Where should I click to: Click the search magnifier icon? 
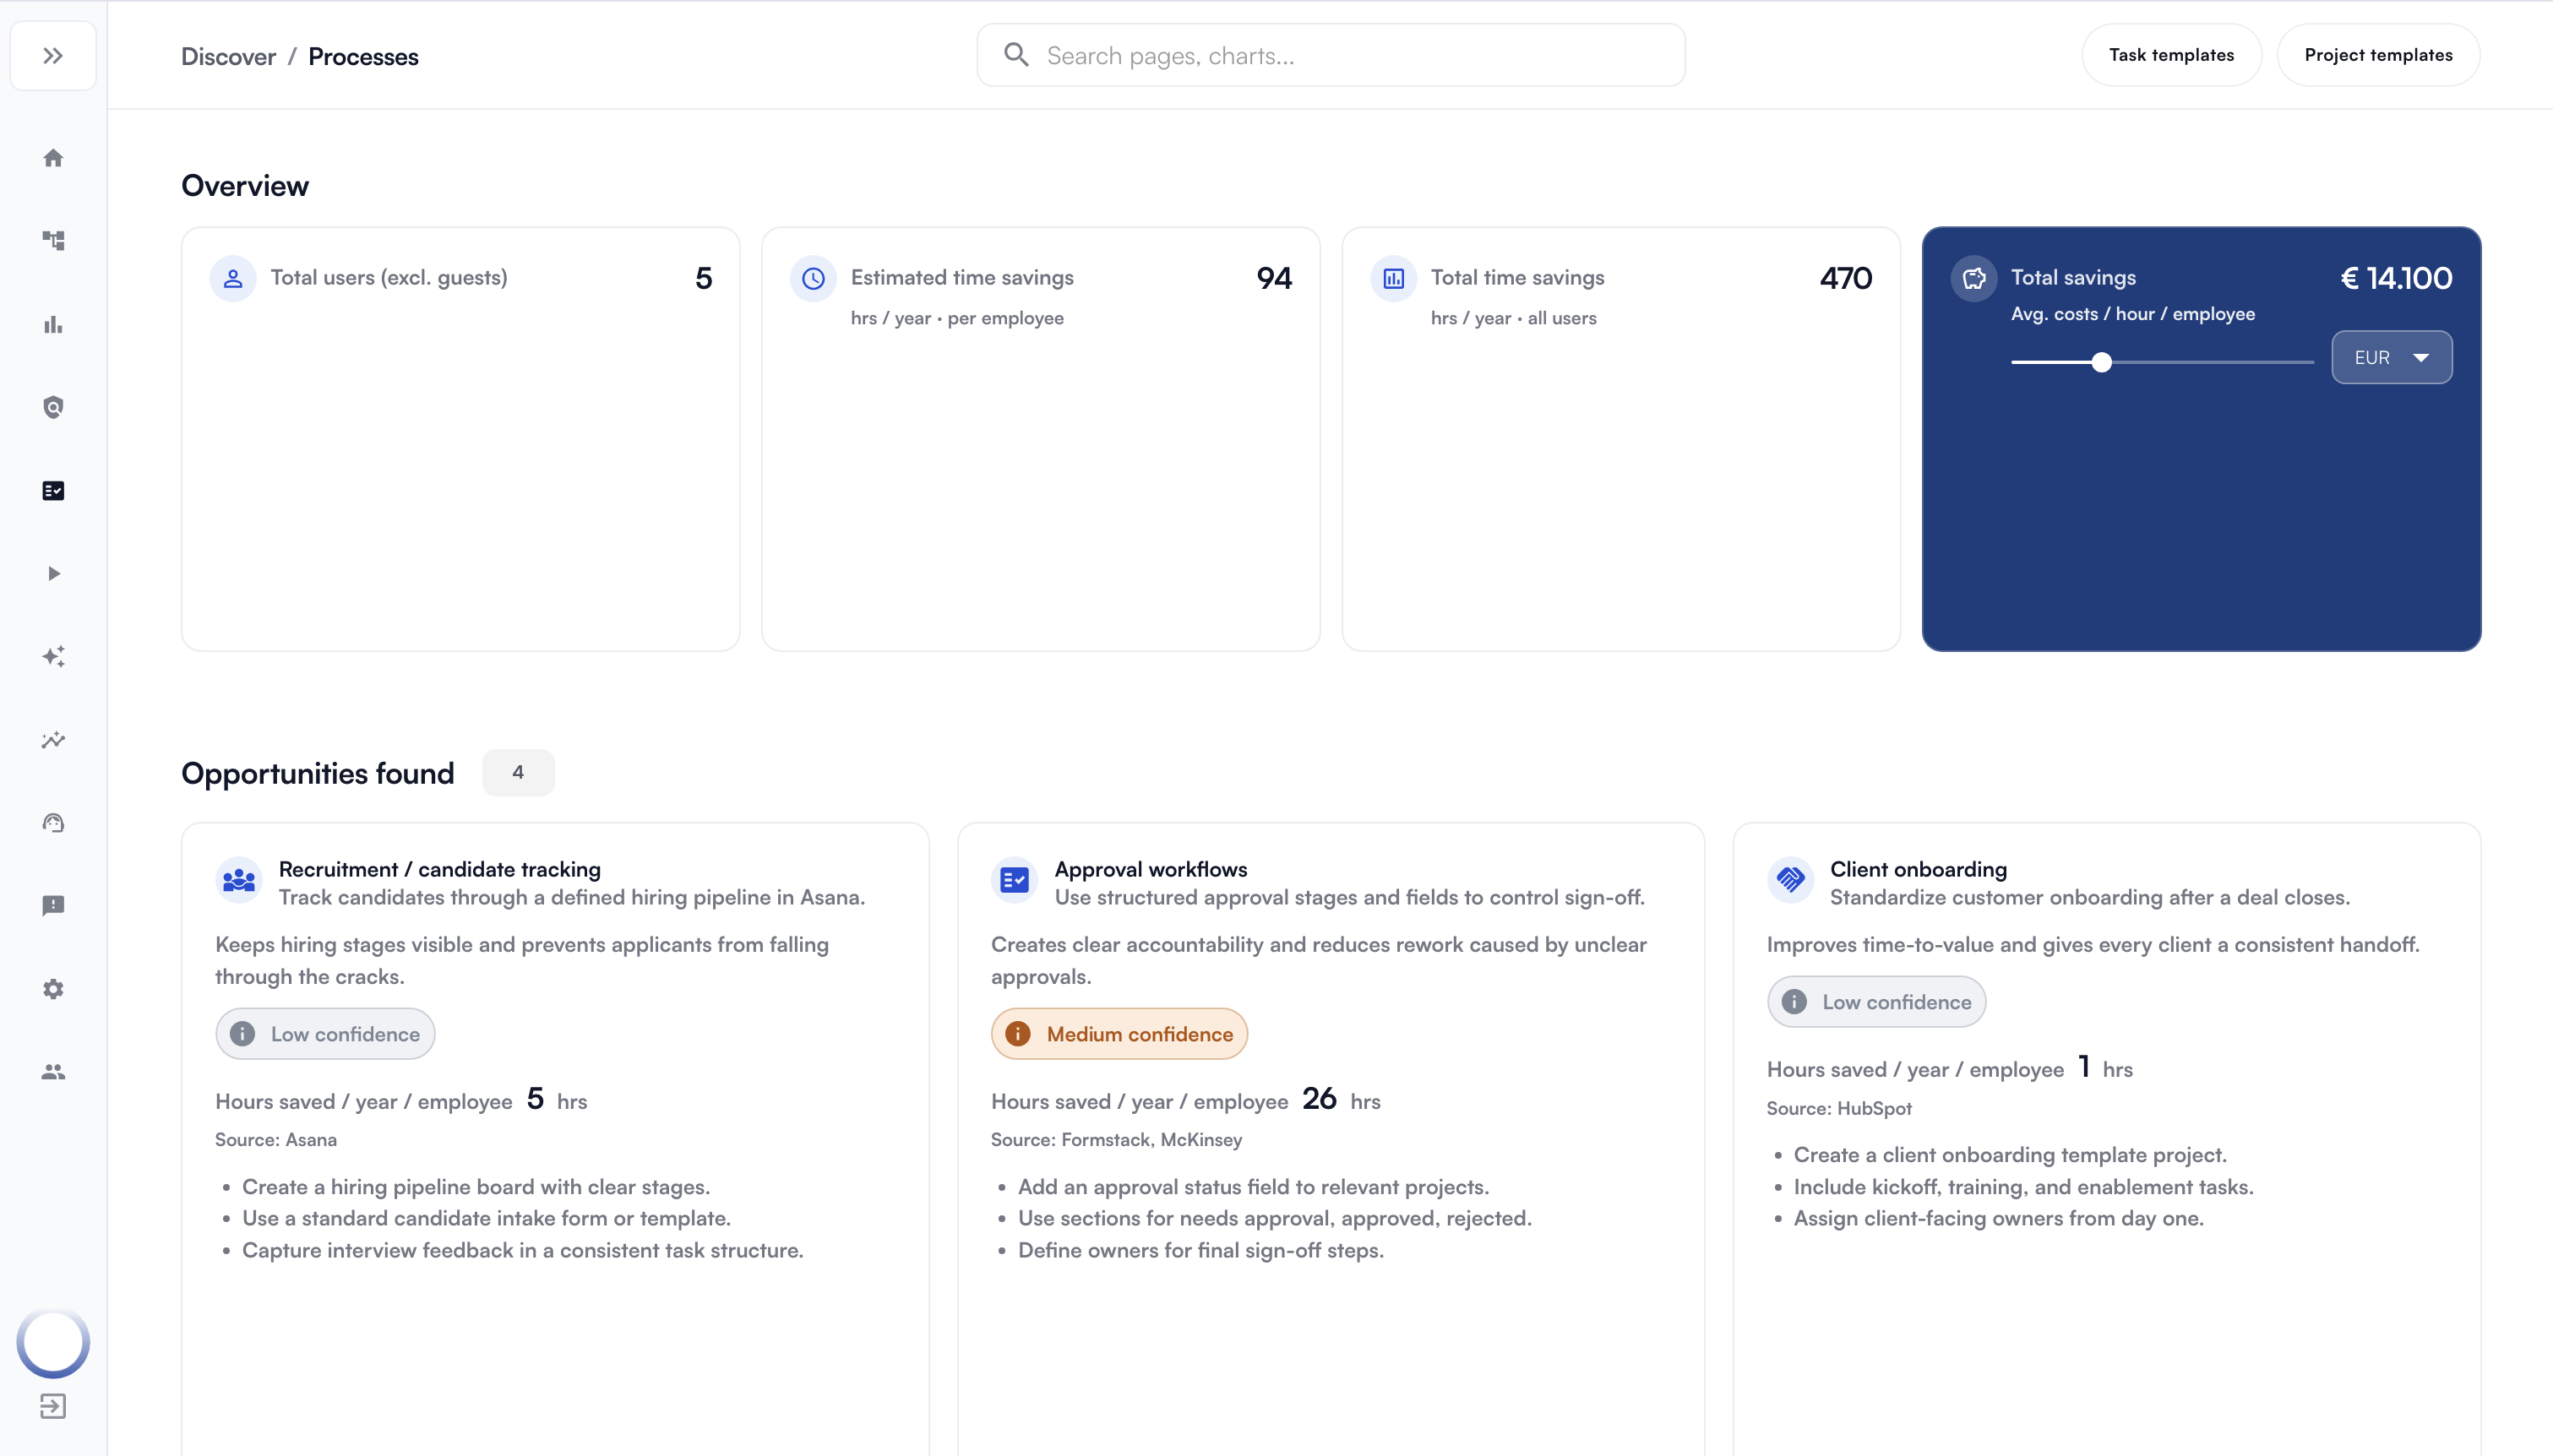[1016, 55]
